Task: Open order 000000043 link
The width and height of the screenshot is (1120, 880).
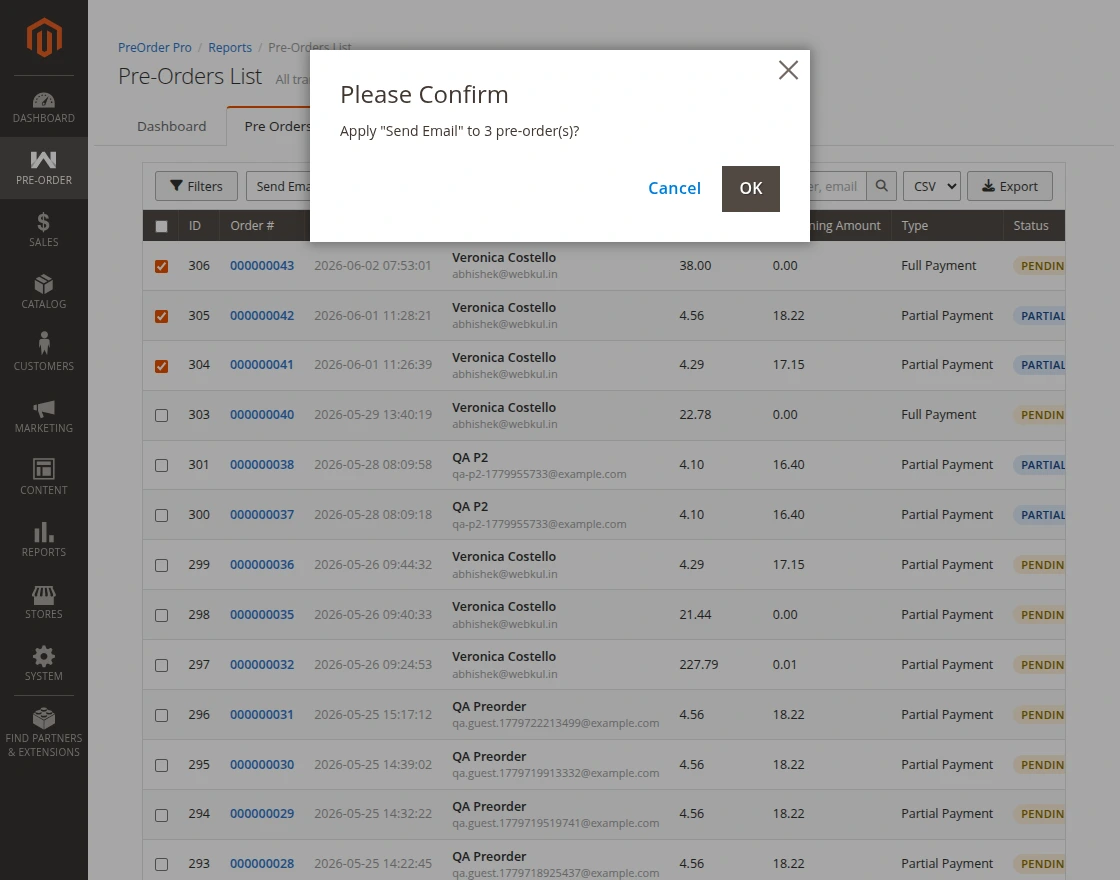Action: tap(262, 266)
